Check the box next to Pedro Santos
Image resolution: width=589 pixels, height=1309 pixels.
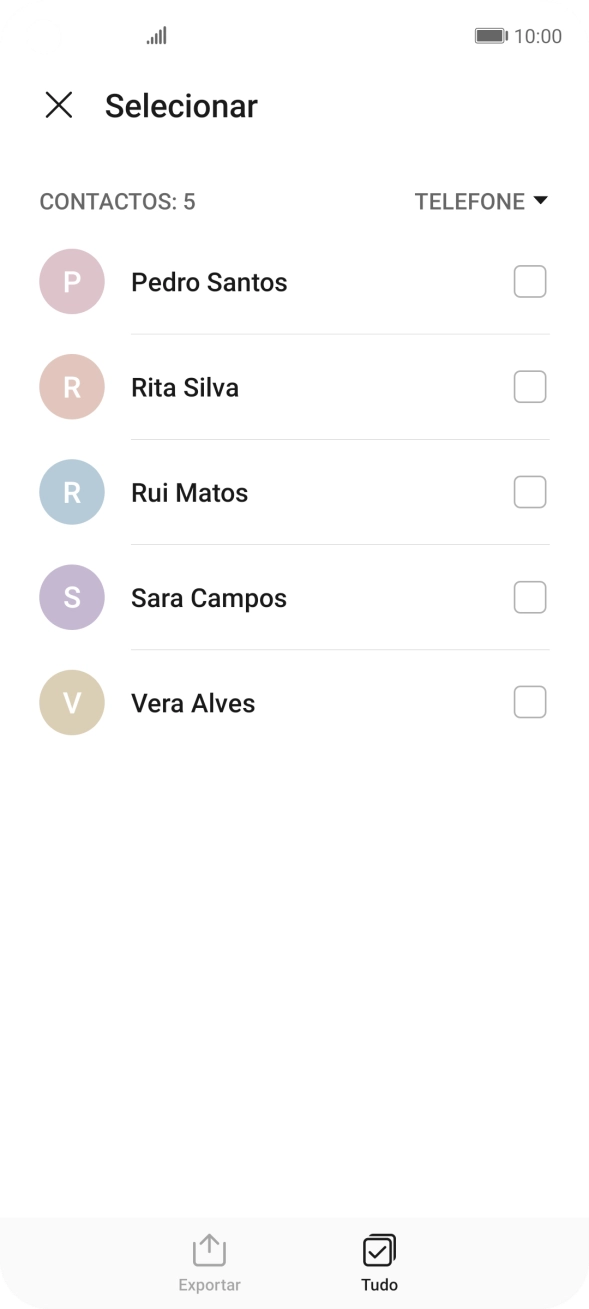[x=530, y=282]
